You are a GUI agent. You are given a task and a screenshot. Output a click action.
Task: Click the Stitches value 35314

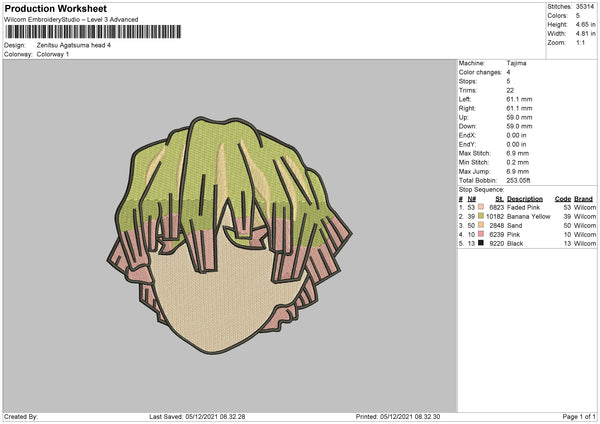tap(585, 7)
